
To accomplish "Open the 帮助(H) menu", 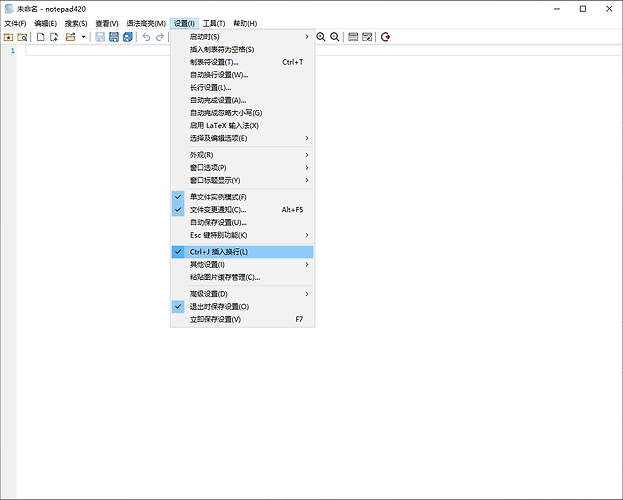I will (245, 23).
